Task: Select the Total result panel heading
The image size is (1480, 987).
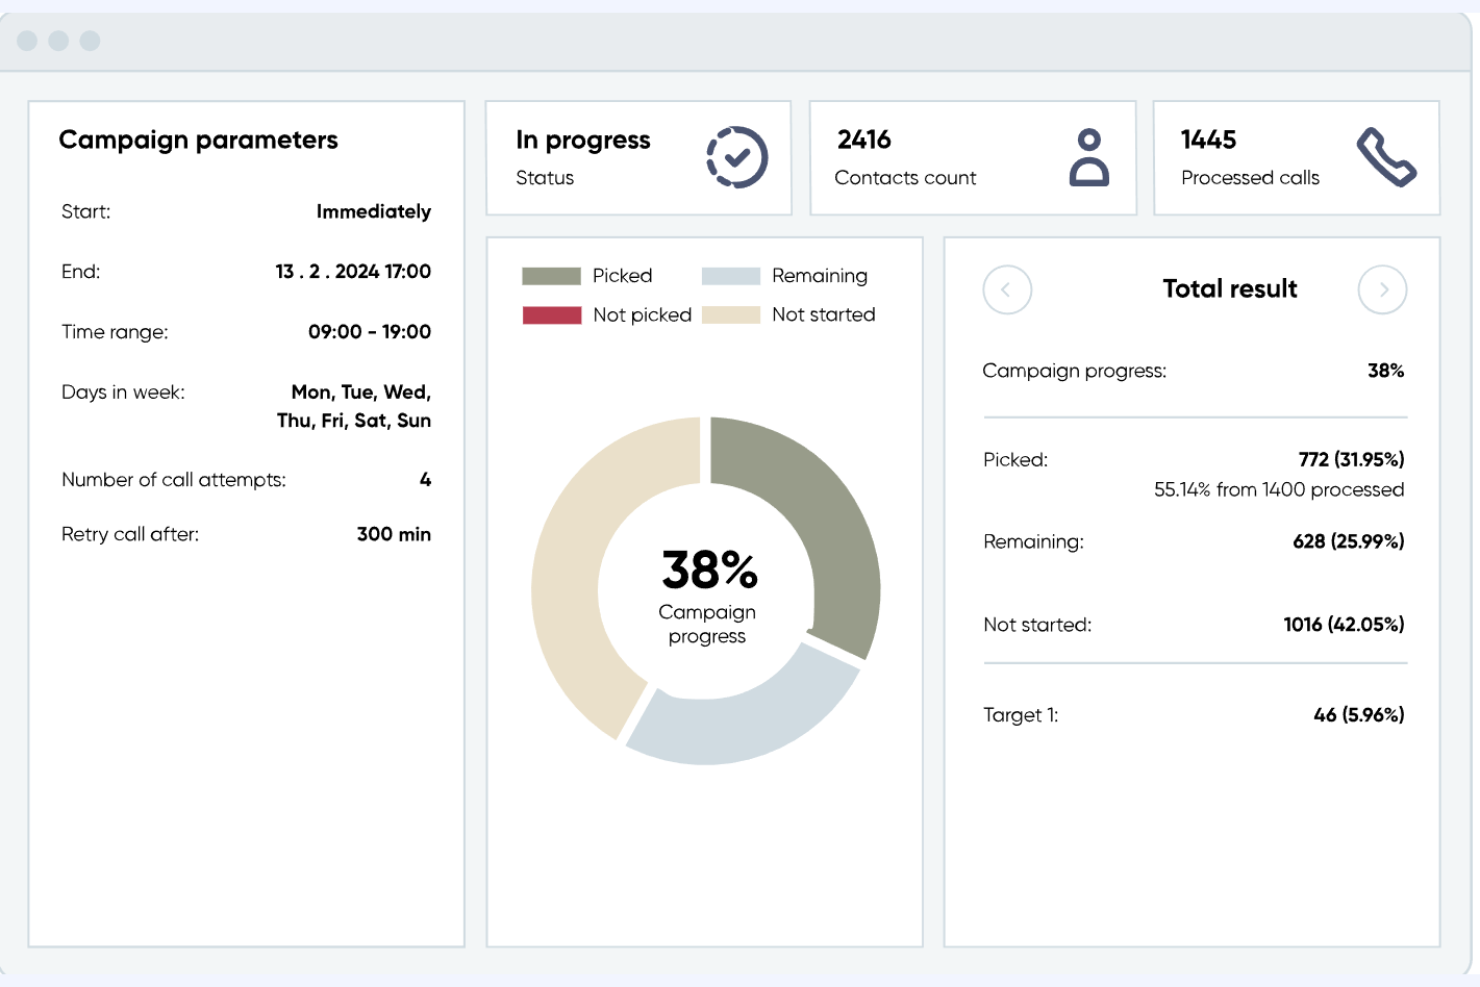Action: tap(1229, 288)
